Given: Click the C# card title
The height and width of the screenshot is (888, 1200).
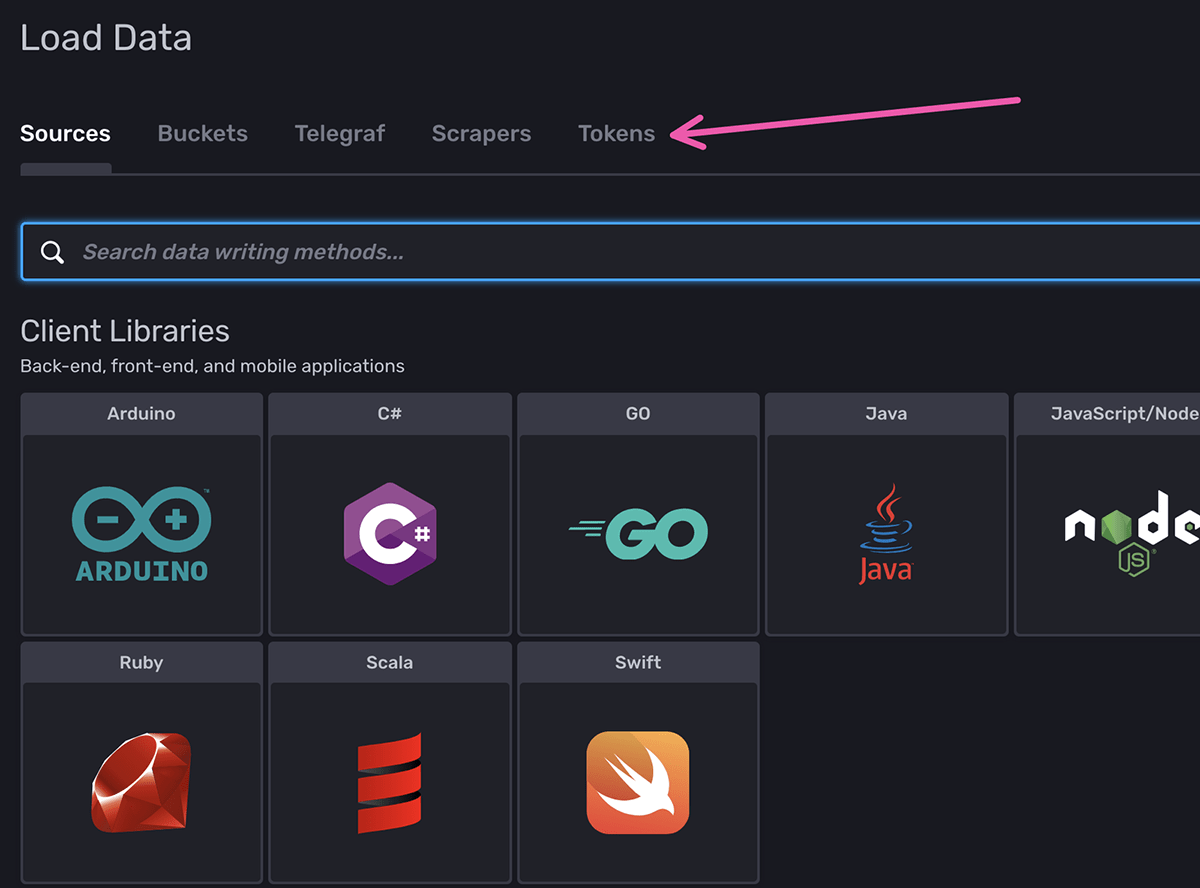Looking at the screenshot, I should pyautogui.click(x=390, y=414).
